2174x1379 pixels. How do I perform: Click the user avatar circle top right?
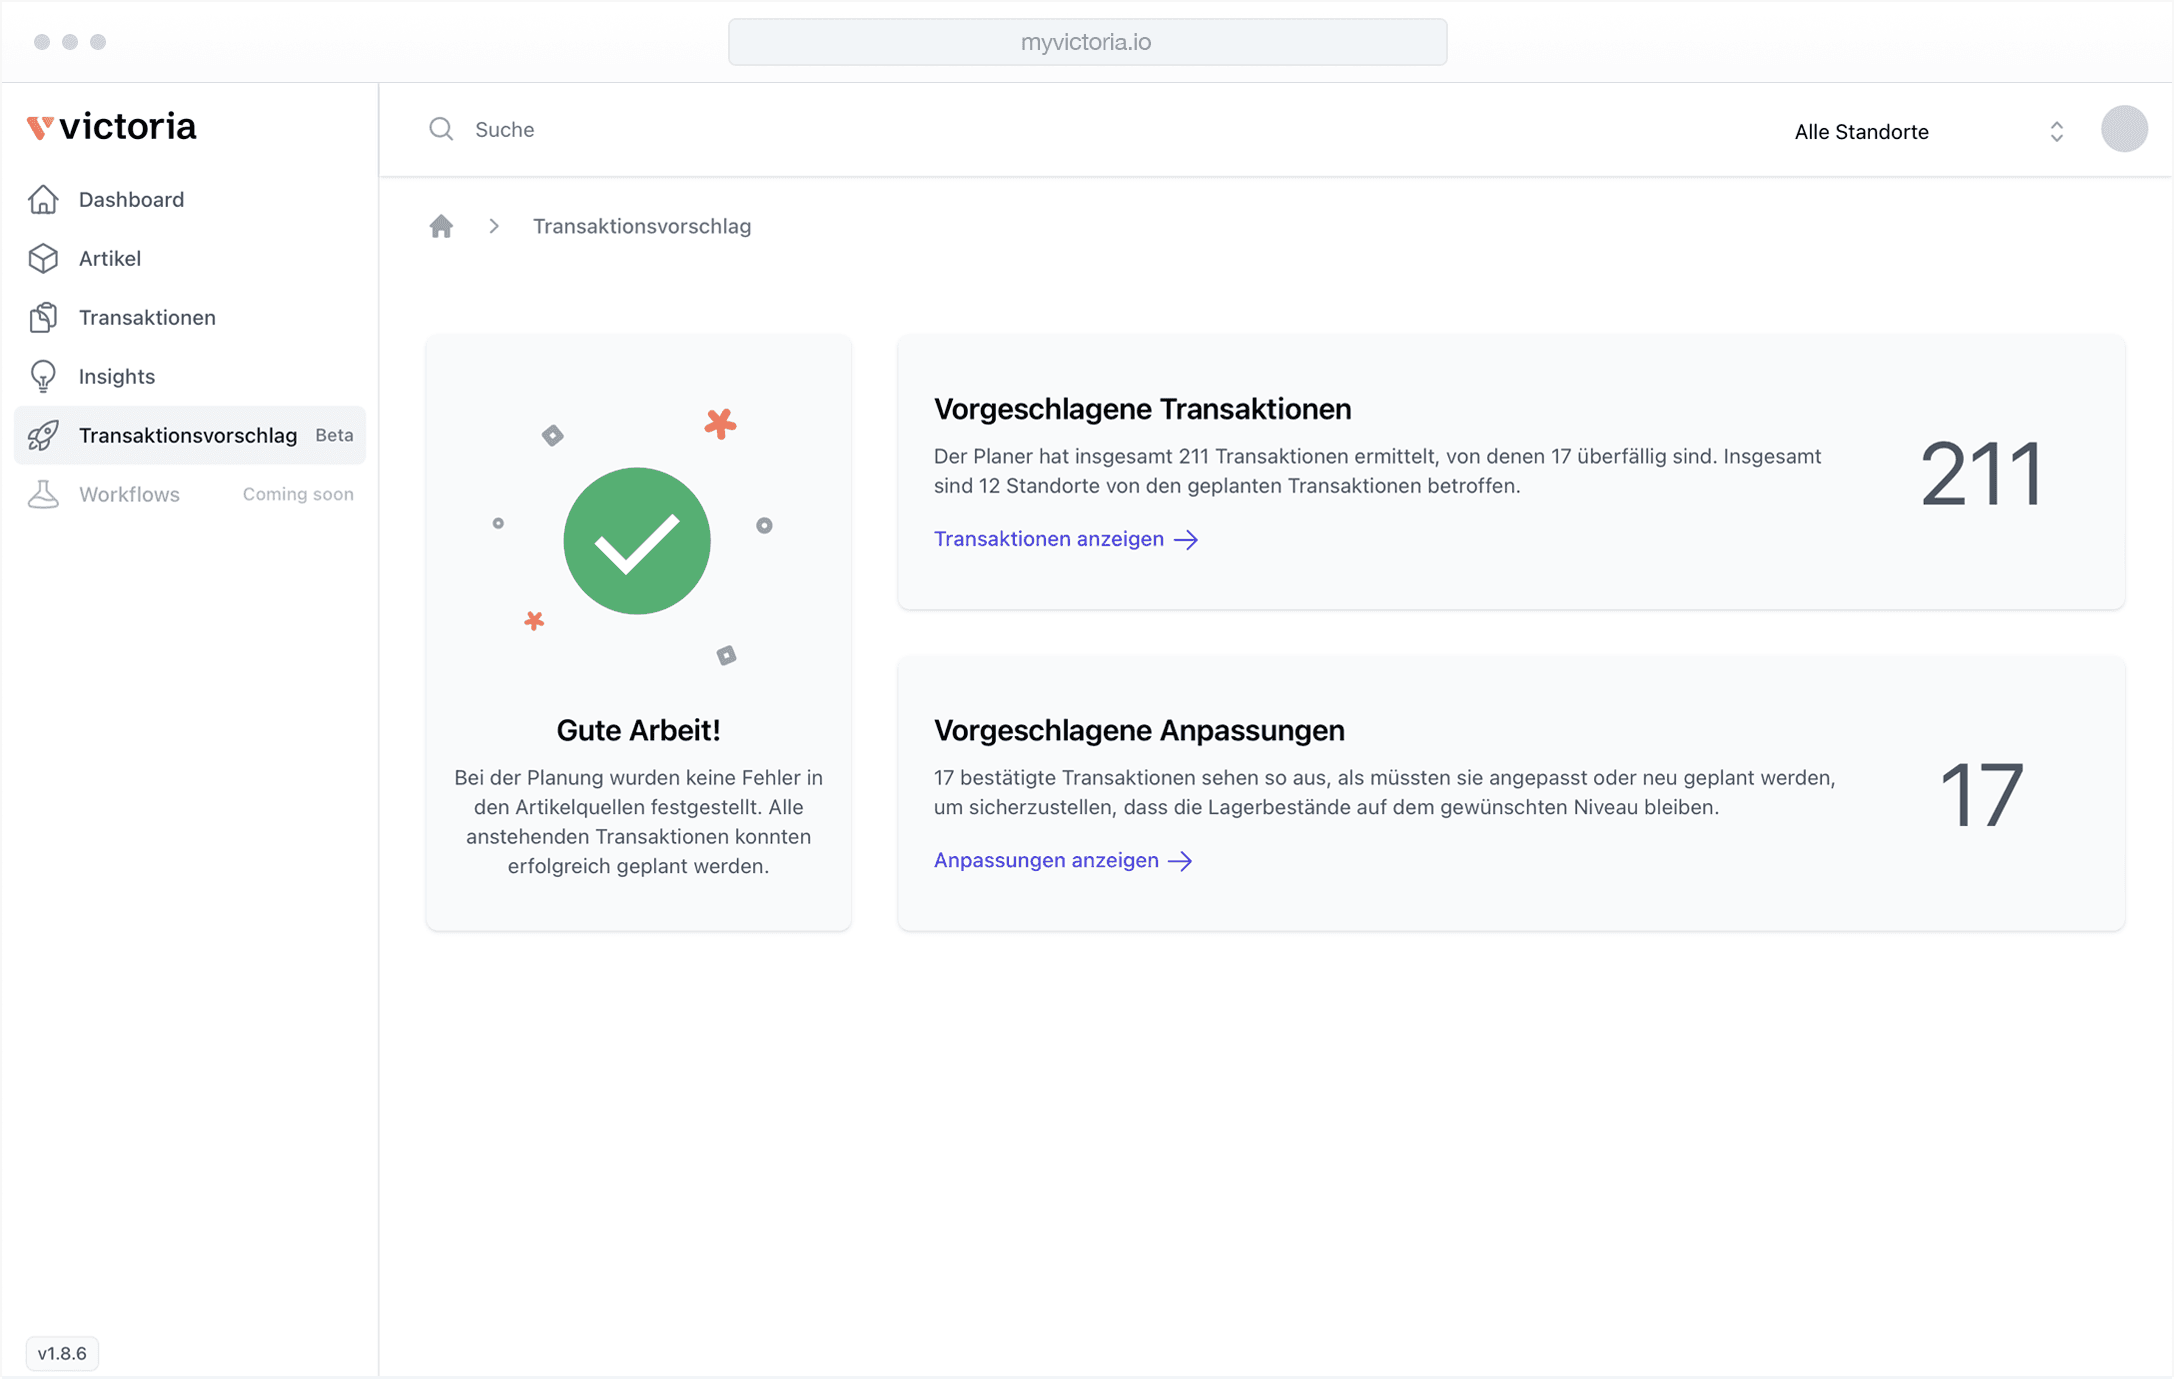click(2125, 129)
